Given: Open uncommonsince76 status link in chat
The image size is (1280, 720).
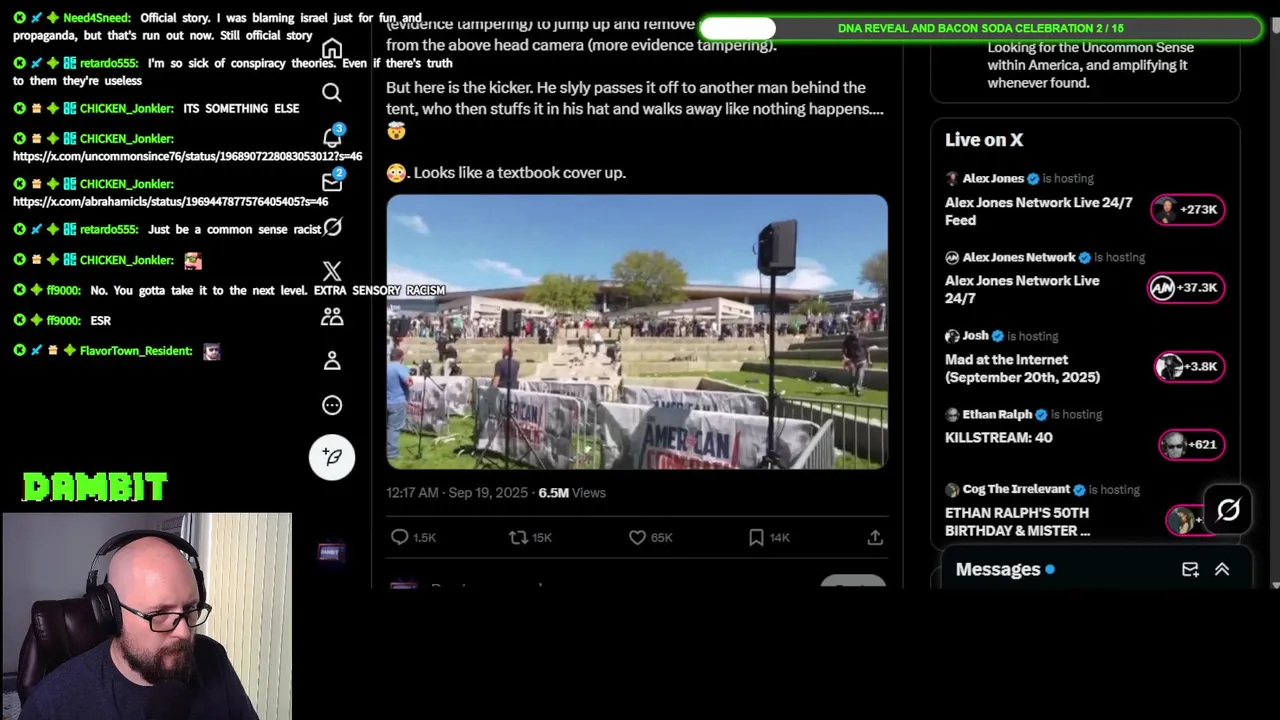Looking at the screenshot, I should click(x=187, y=156).
